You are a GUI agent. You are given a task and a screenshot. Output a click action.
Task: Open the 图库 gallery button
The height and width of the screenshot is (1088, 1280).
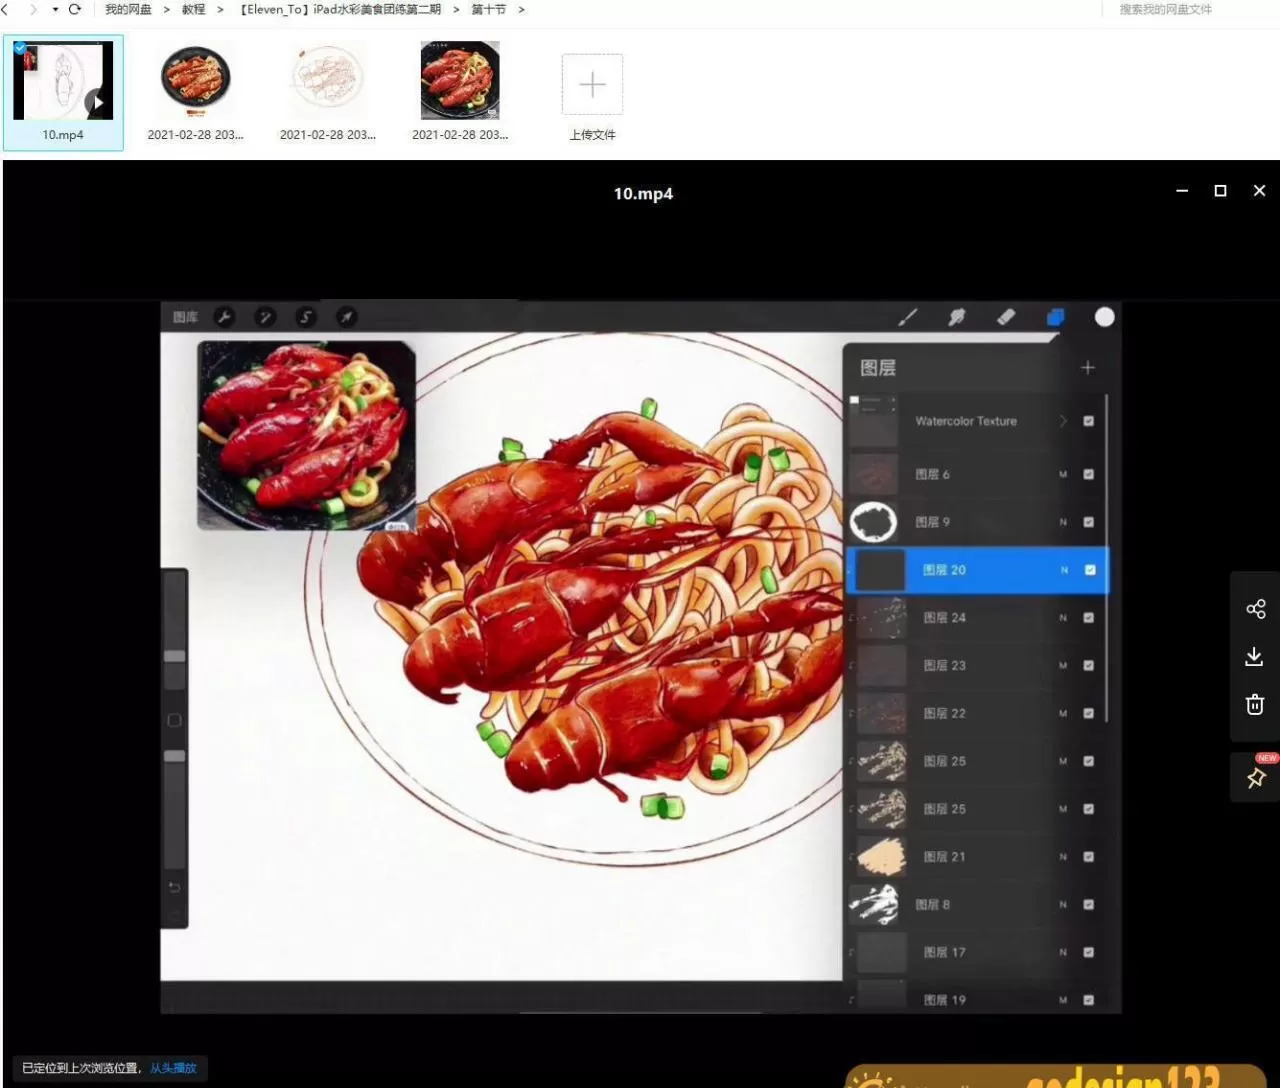coord(184,317)
